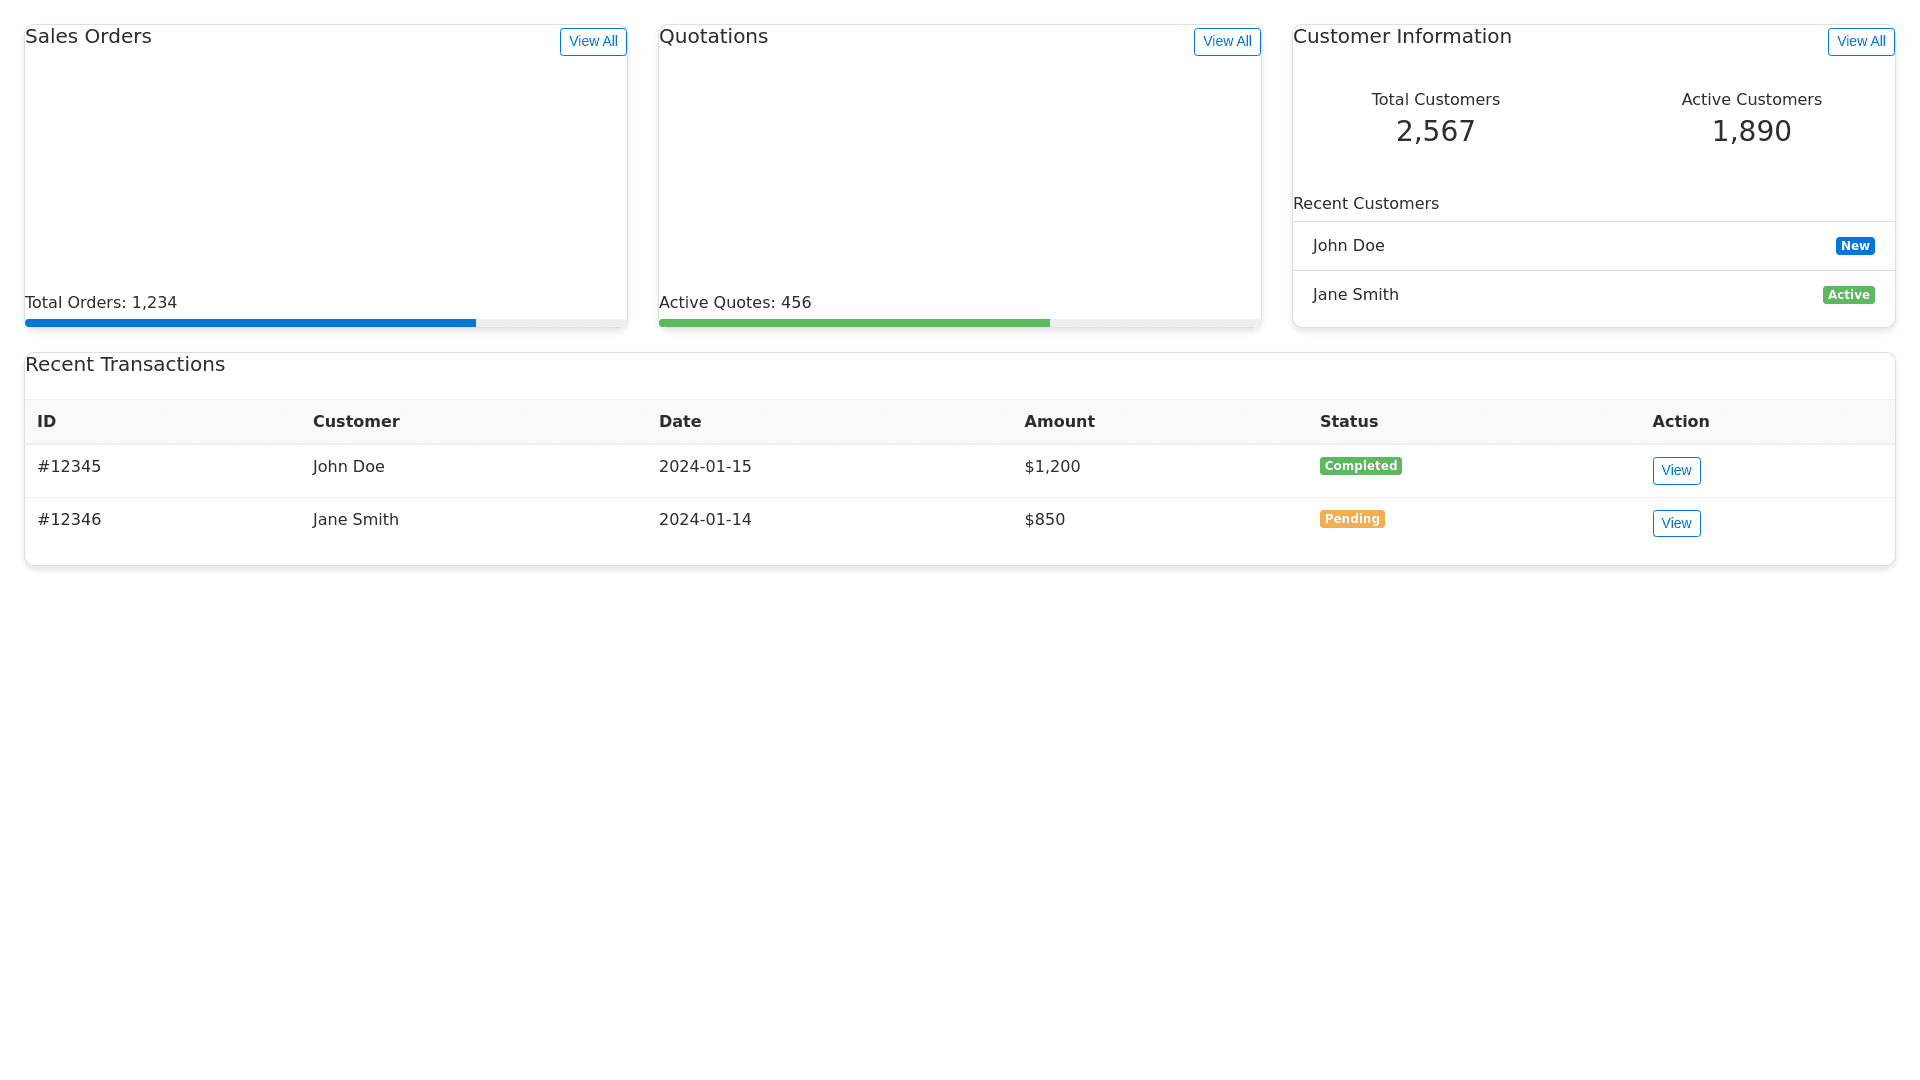Select John Doe in Recent Customers
The height and width of the screenshot is (1080, 1920).
tap(1348, 246)
